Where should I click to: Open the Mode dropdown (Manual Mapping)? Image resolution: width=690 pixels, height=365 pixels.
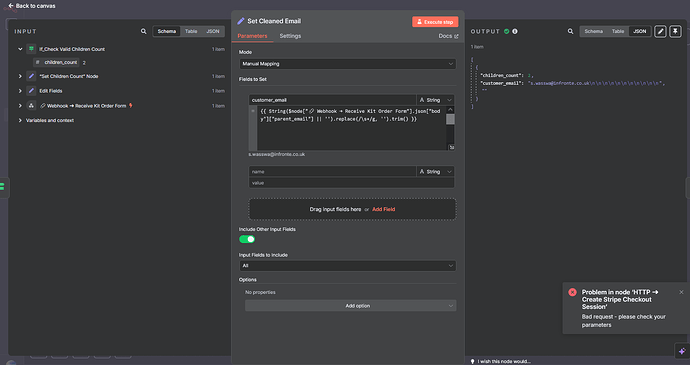pyautogui.click(x=348, y=64)
